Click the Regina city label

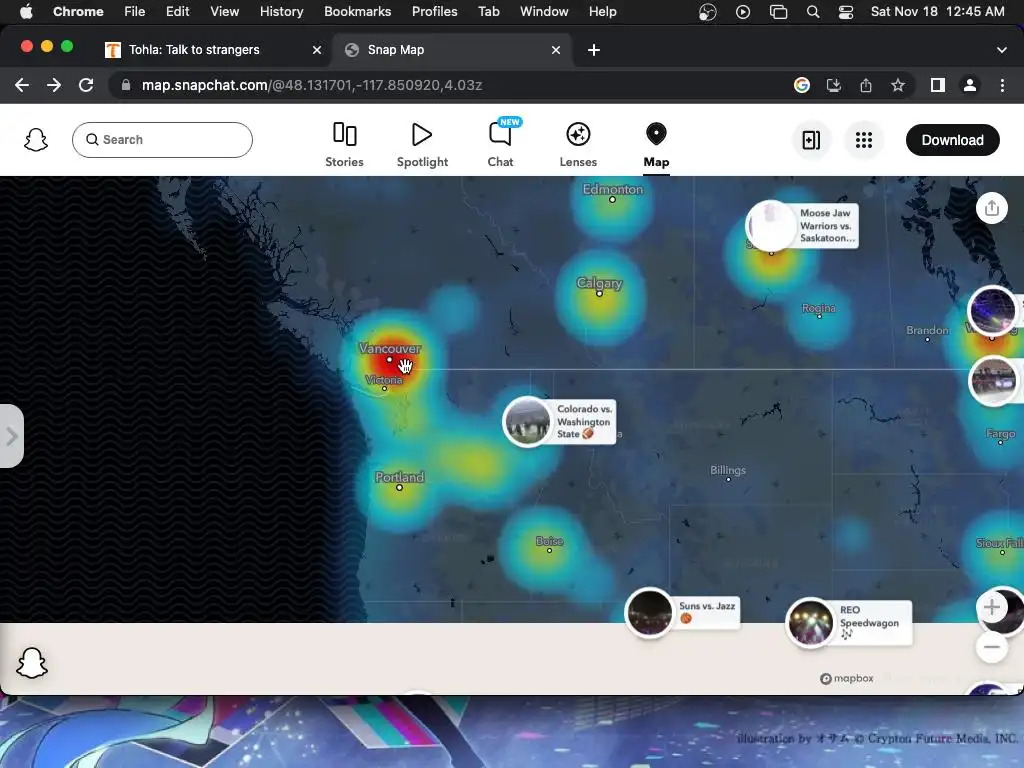[819, 308]
